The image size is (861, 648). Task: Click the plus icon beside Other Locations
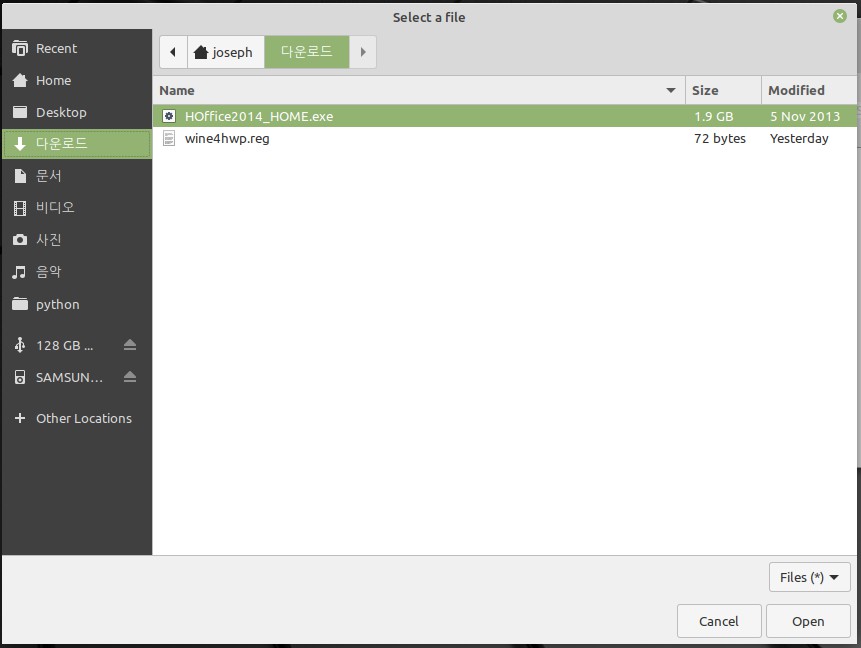20,418
